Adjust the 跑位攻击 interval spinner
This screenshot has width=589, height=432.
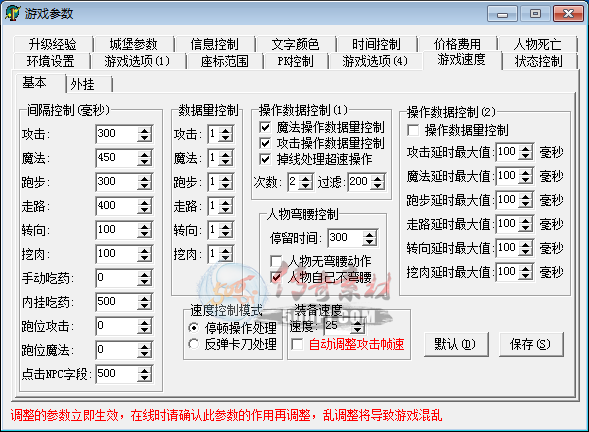click(145, 326)
